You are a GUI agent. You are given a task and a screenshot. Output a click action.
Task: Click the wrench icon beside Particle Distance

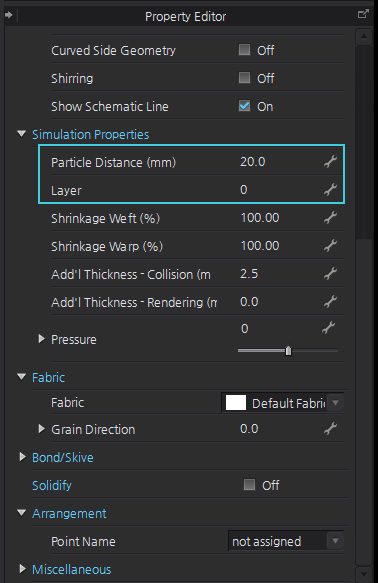(330, 162)
